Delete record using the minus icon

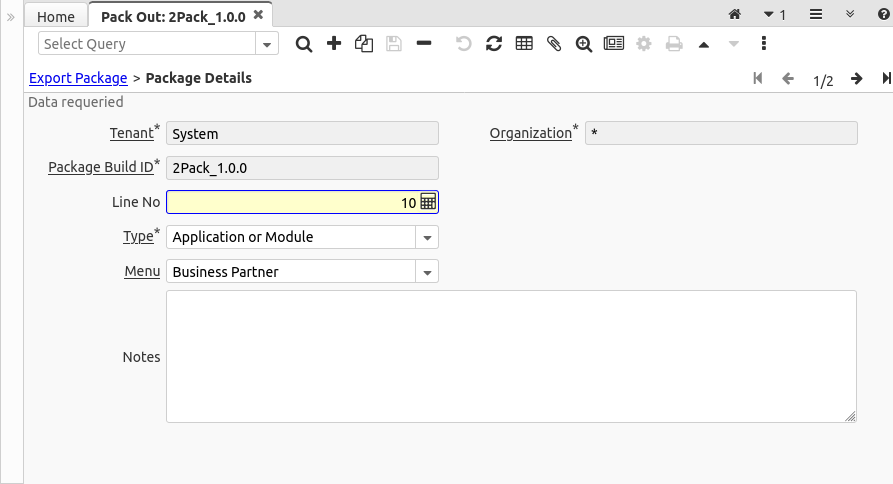coord(424,44)
